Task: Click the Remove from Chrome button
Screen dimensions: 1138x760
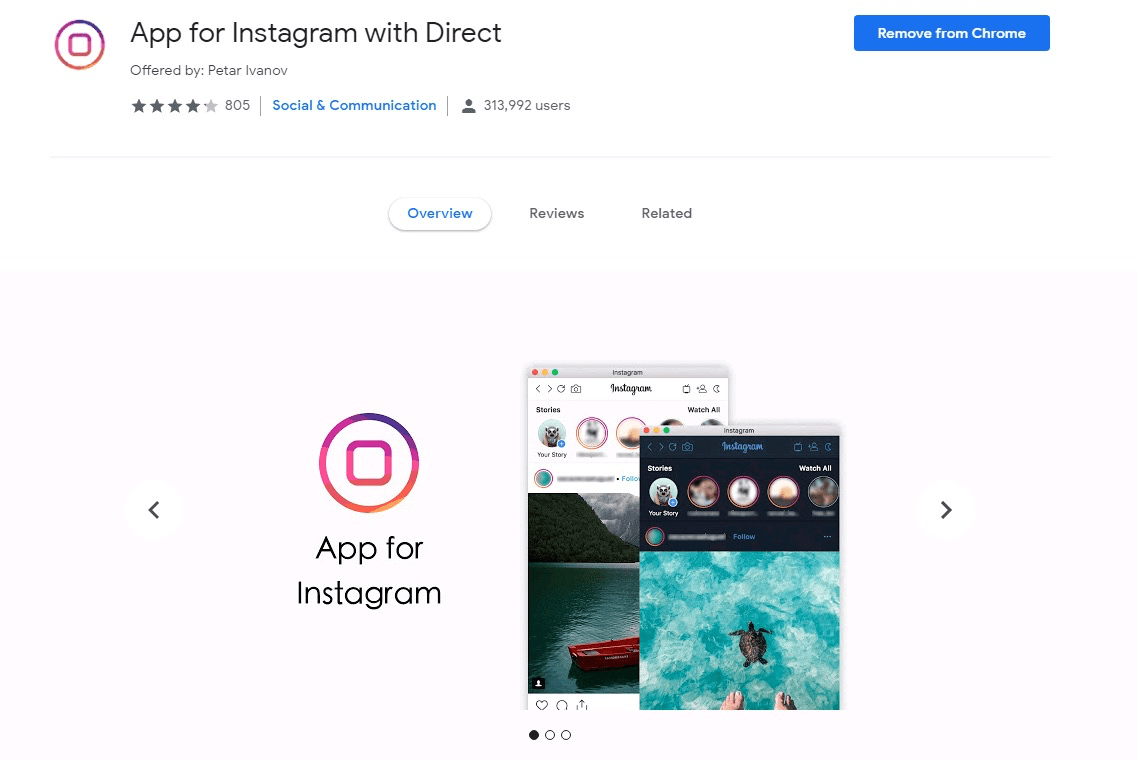Action: click(951, 33)
